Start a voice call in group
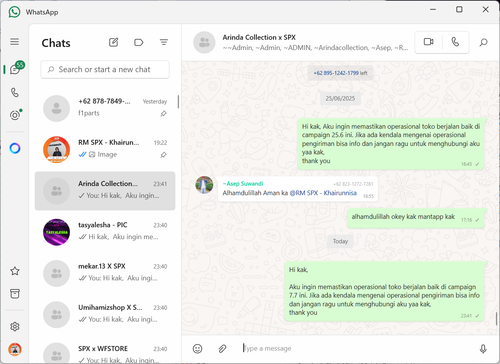Screen dimensions: 500x364 (455, 42)
